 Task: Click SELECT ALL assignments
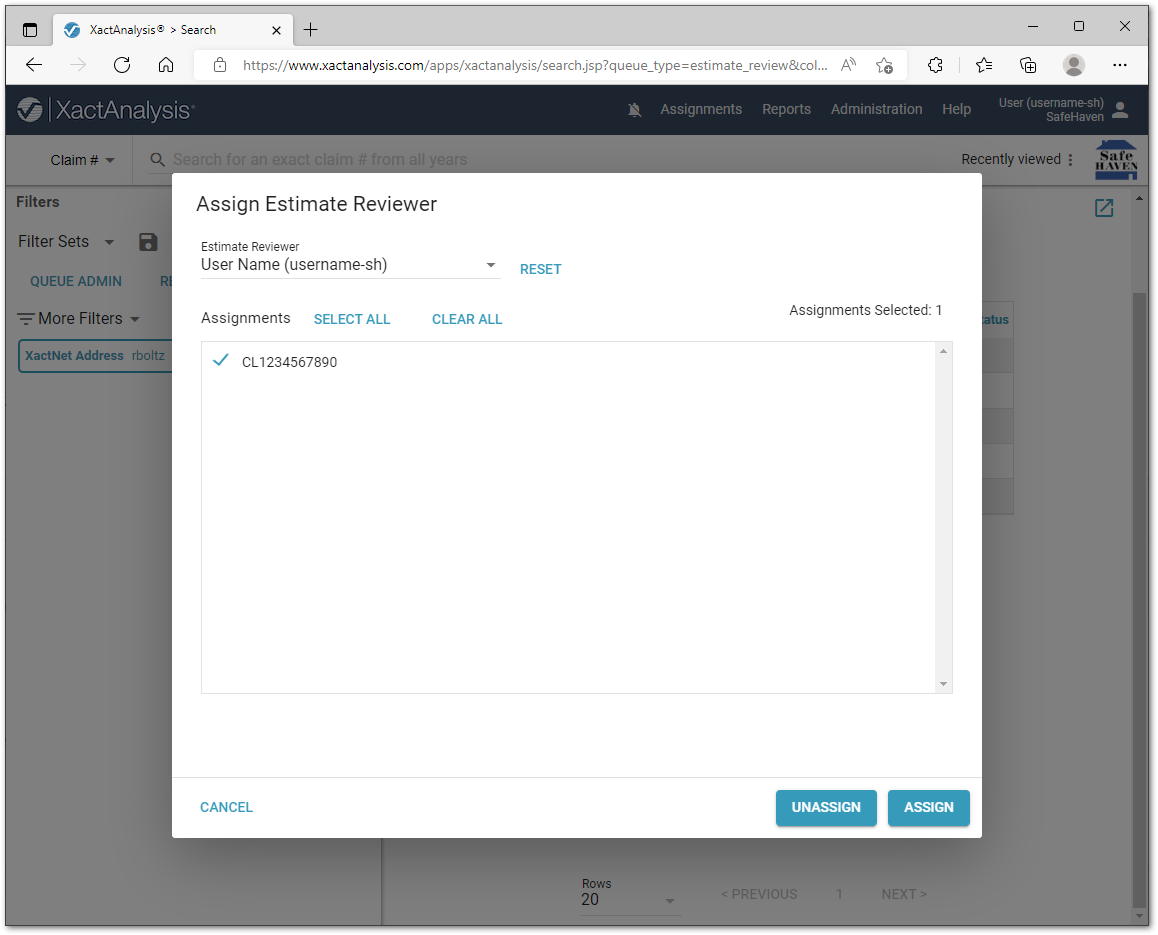[352, 320]
